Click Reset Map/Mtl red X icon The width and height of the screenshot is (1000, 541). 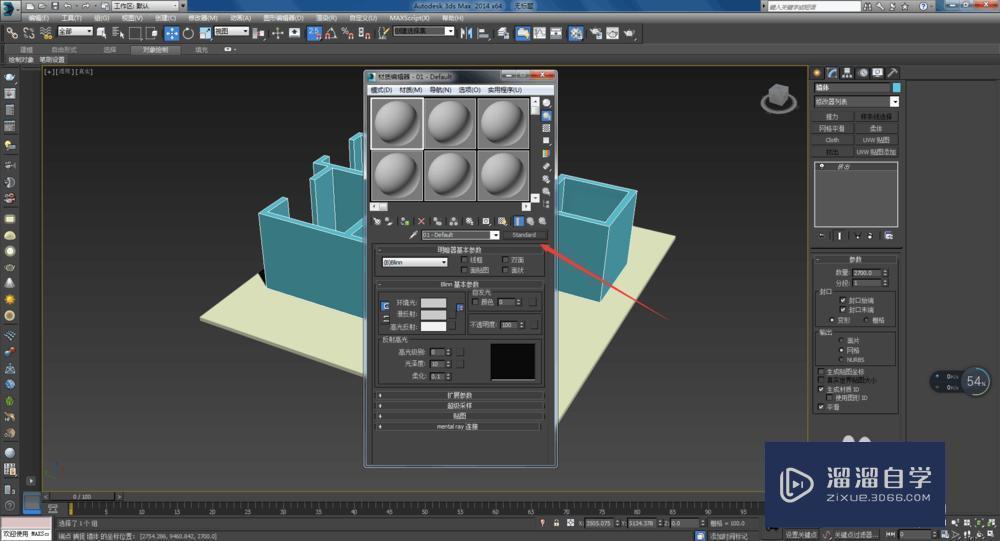coord(422,221)
